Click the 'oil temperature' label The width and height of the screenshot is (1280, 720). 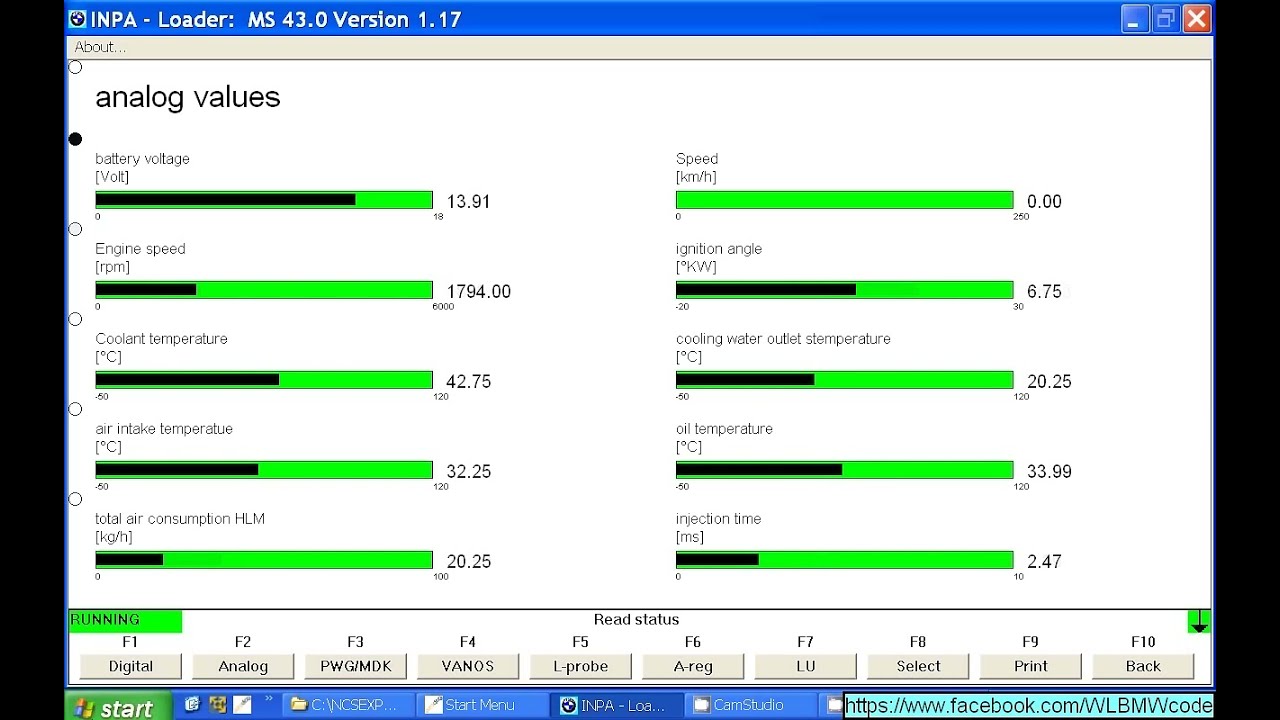[x=724, y=429]
